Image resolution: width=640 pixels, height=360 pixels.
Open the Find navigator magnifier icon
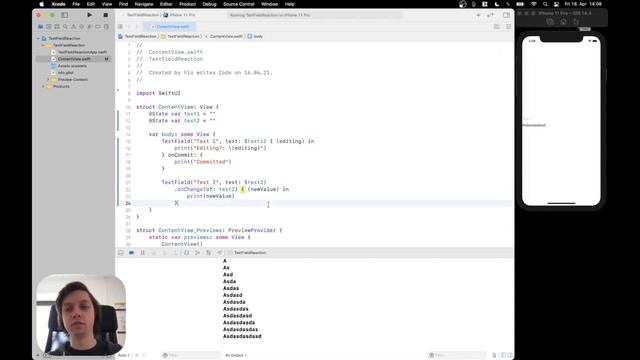65,27
